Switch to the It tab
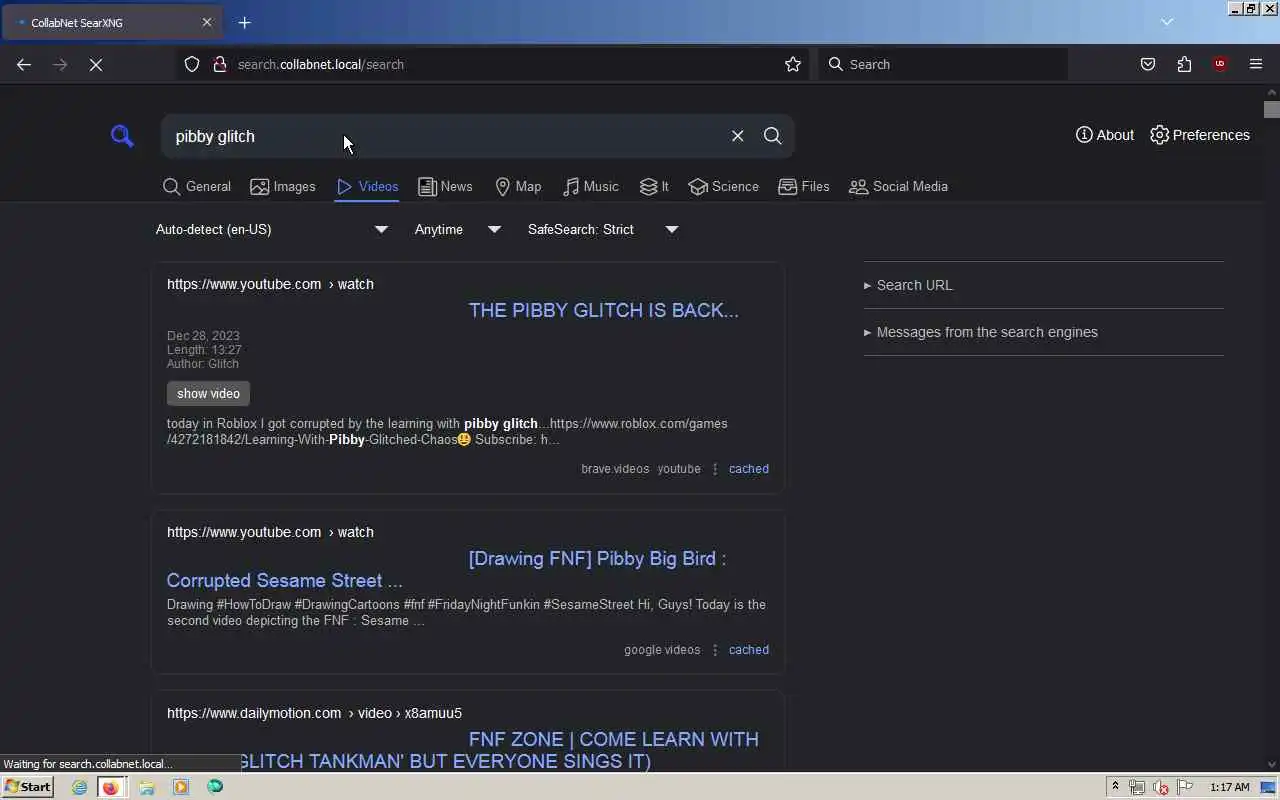 [655, 187]
